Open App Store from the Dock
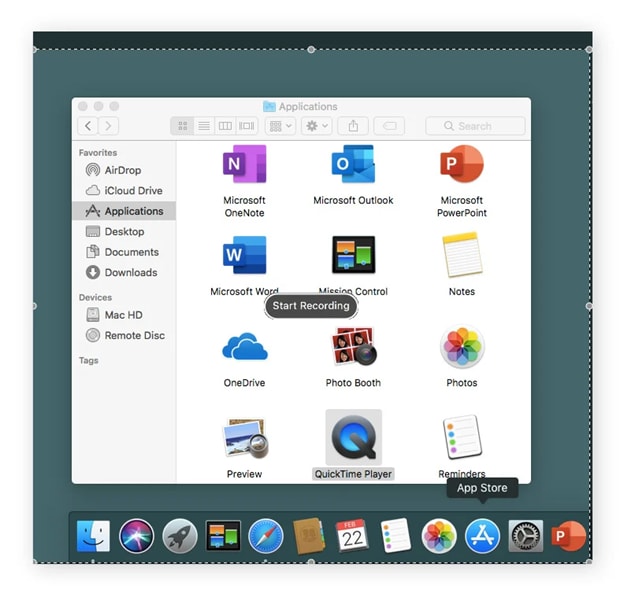Screen dimensions: 624x601 (482, 536)
